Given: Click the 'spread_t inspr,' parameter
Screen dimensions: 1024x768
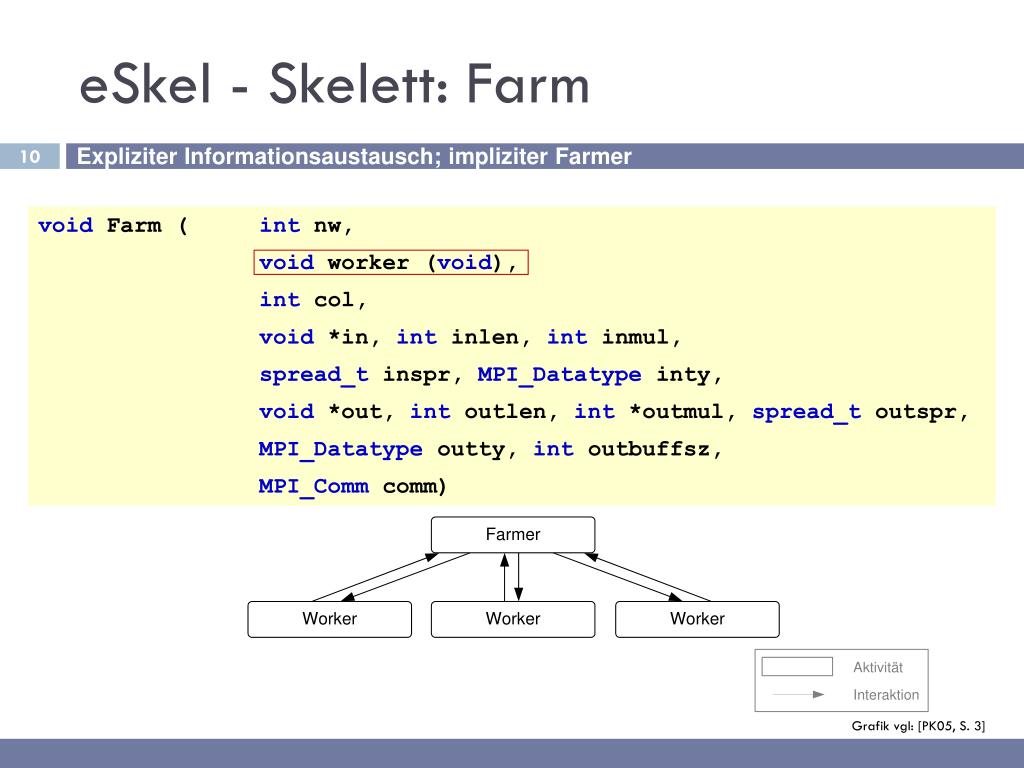Looking at the screenshot, I should (361, 374).
